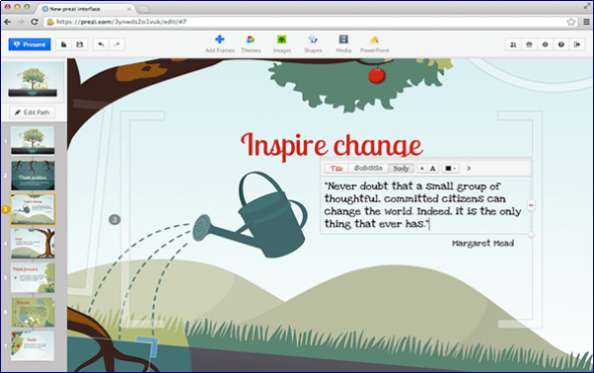594x373 pixels.
Task: Undo the last action
Action: [x=101, y=44]
